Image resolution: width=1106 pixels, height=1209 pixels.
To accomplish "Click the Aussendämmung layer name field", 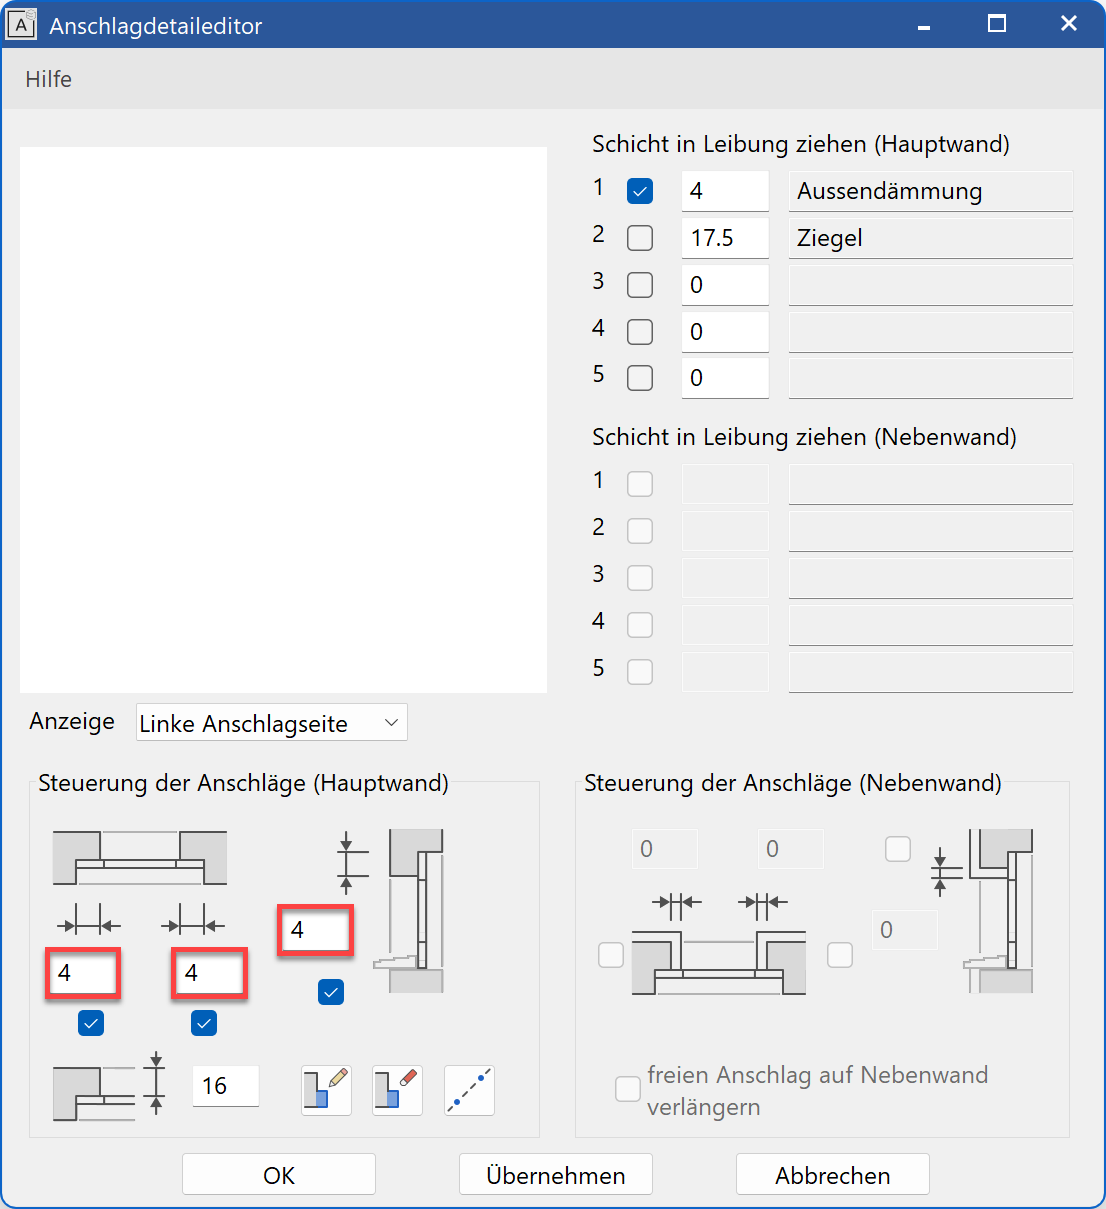I will coord(930,191).
